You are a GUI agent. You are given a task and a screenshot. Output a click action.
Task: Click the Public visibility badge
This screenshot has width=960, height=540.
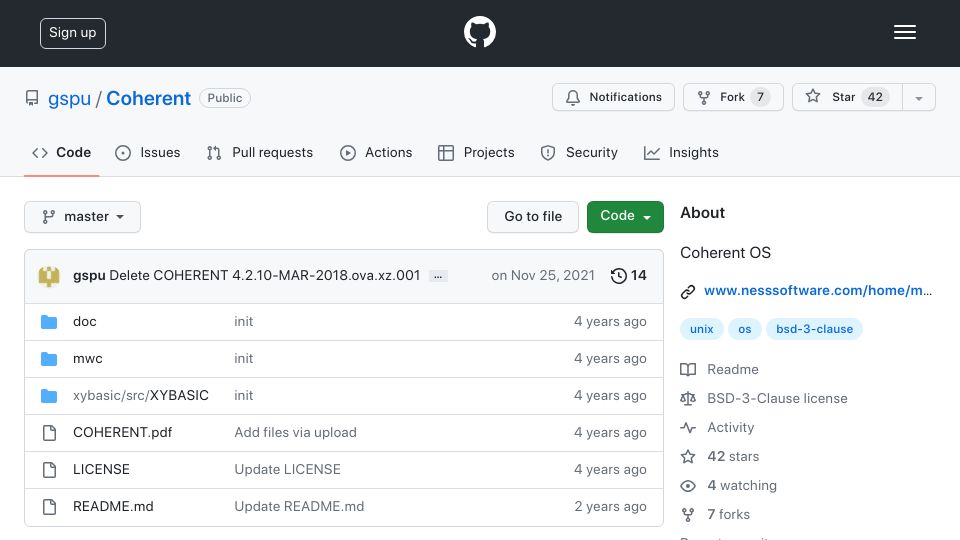225,98
